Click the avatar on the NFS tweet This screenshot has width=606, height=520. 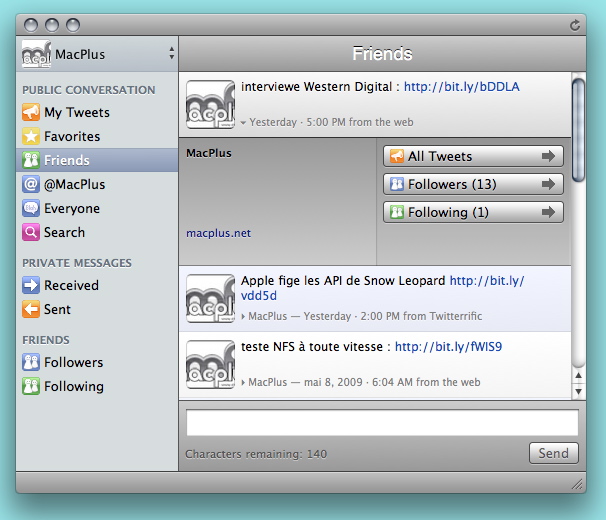click(210, 364)
